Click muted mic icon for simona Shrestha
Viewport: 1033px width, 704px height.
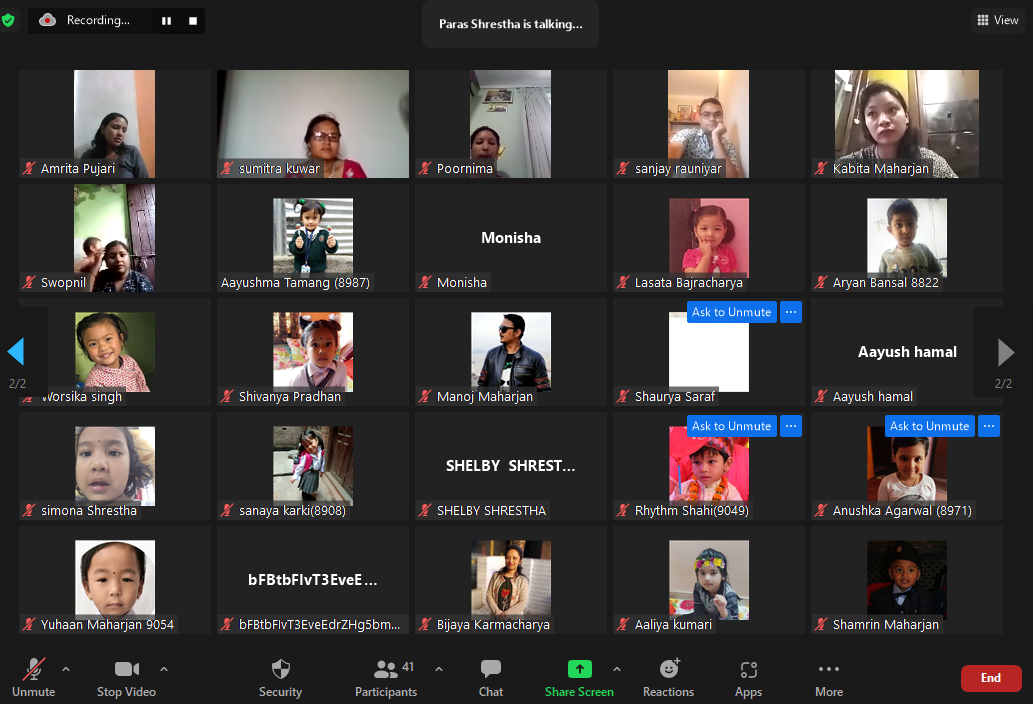click(x=29, y=510)
